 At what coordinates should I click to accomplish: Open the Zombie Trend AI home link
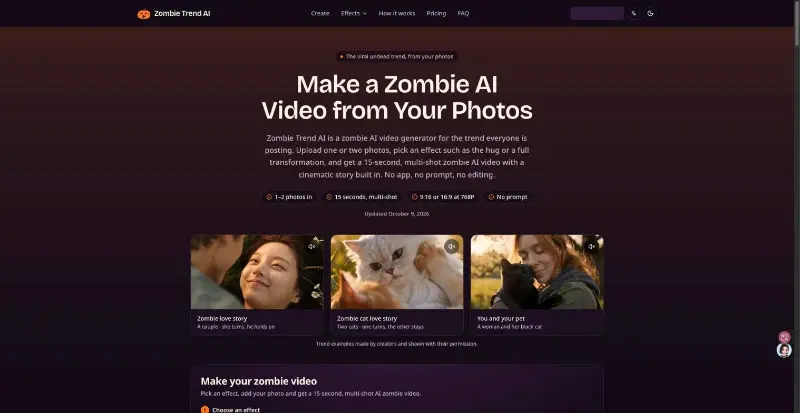point(174,14)
